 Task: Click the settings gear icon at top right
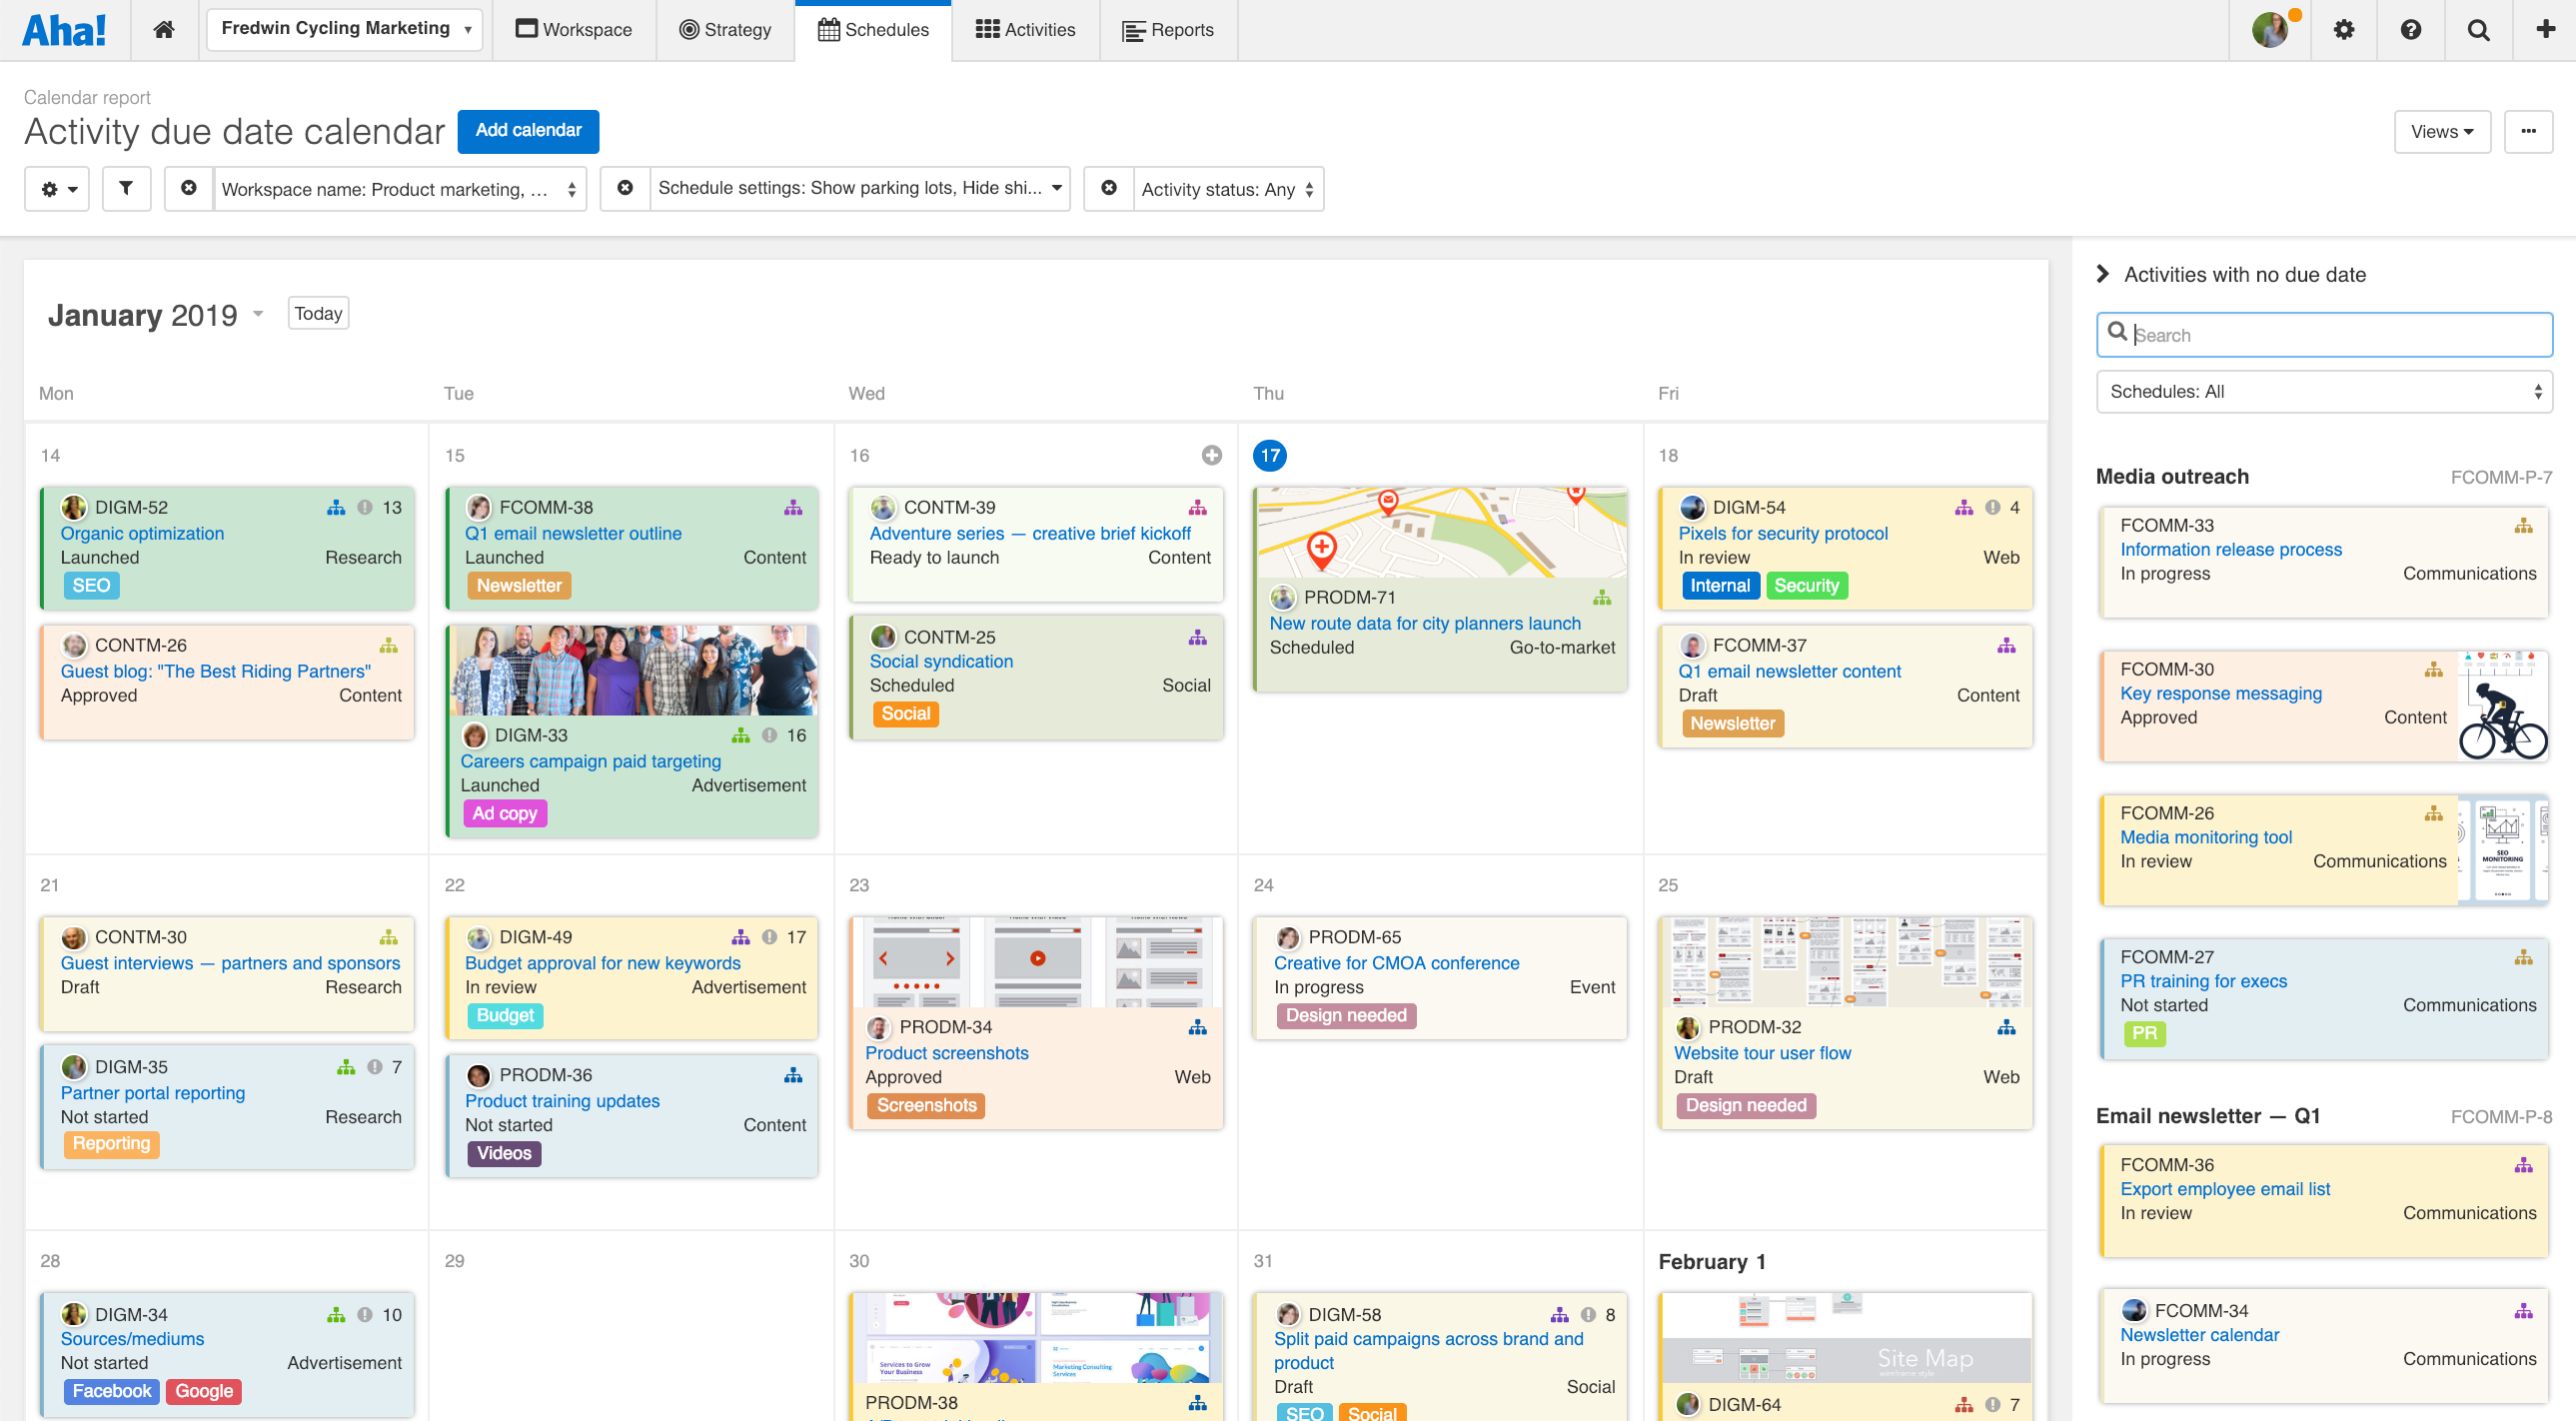2343,29
